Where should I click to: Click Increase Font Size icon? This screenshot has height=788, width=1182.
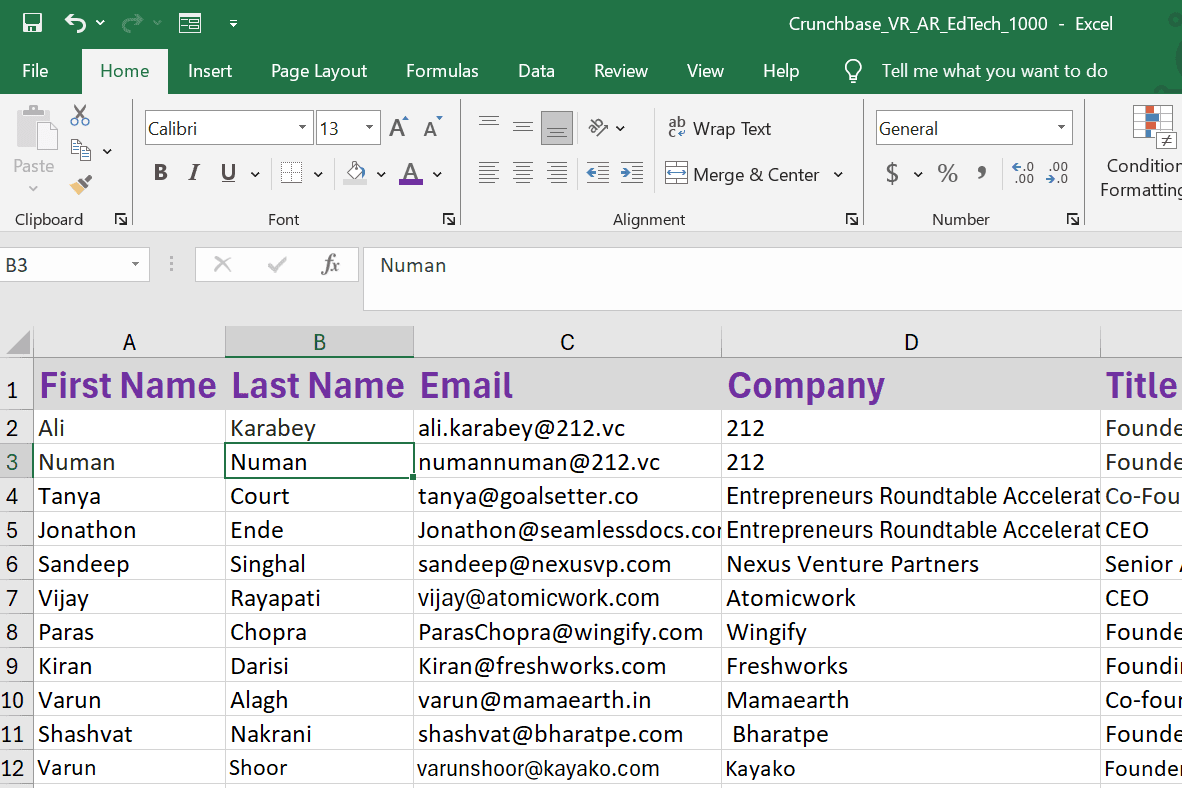coord(399,127)
